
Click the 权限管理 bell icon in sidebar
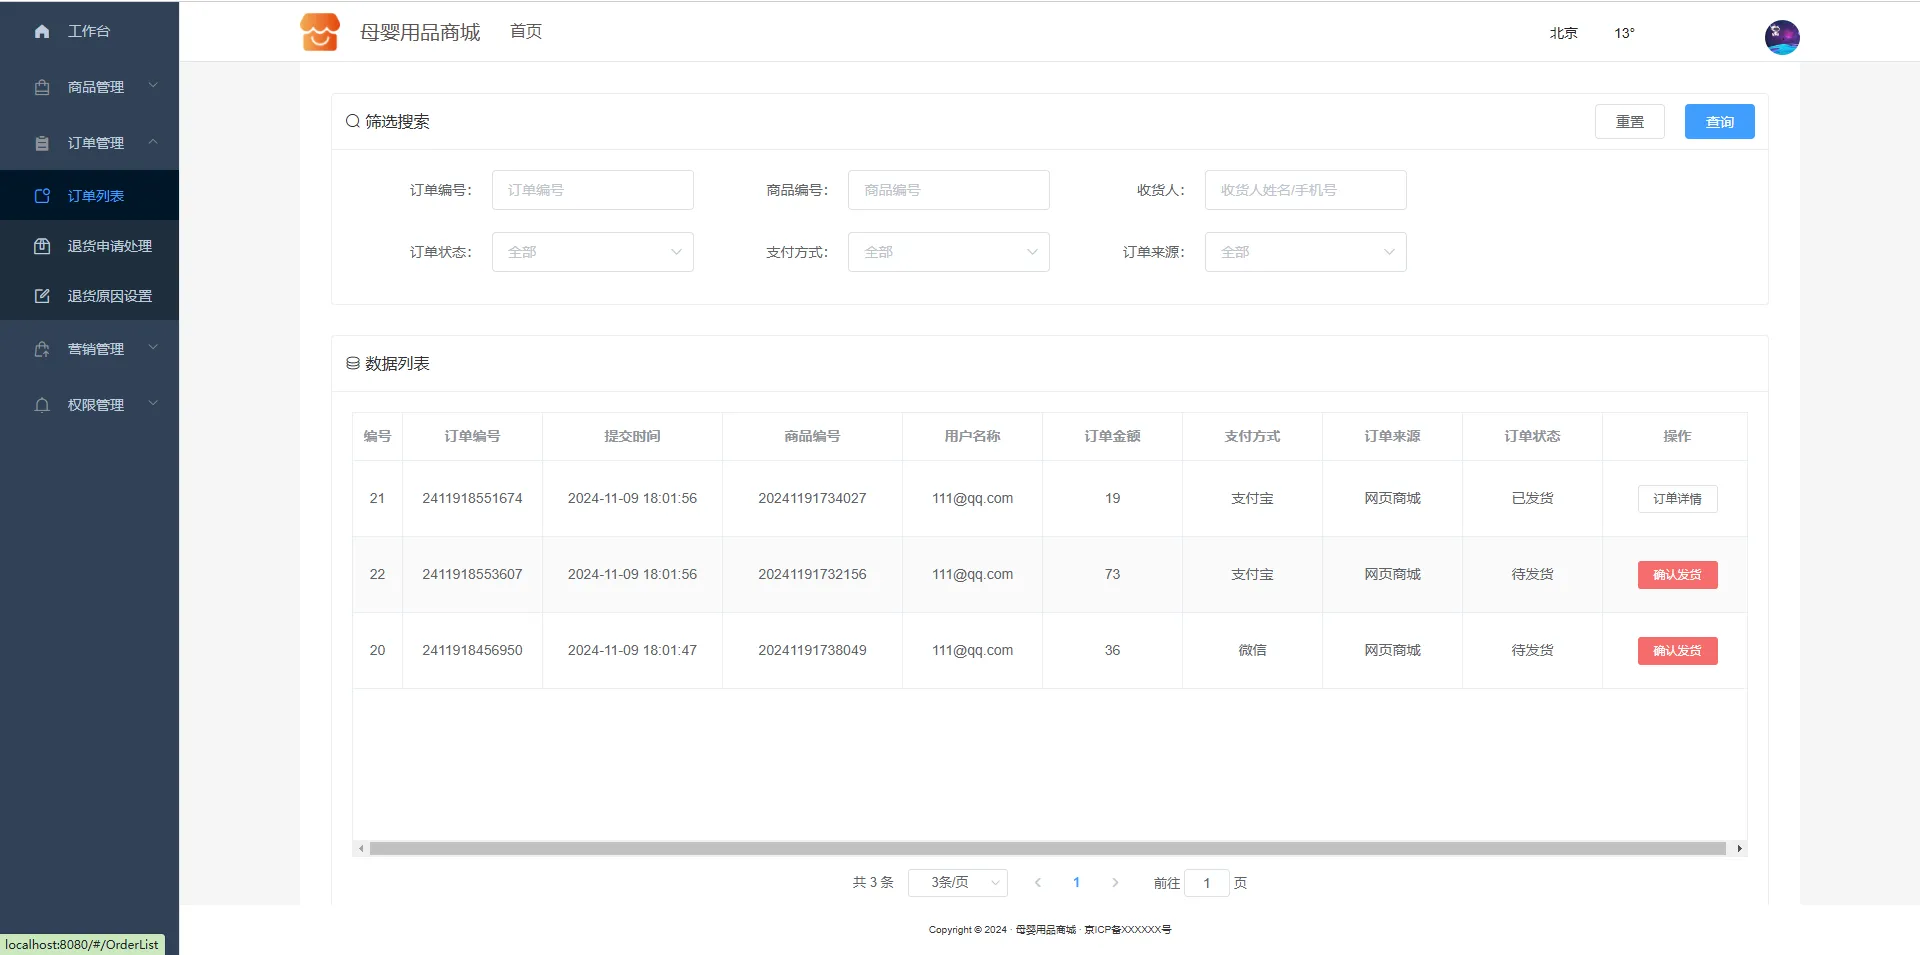42,406
